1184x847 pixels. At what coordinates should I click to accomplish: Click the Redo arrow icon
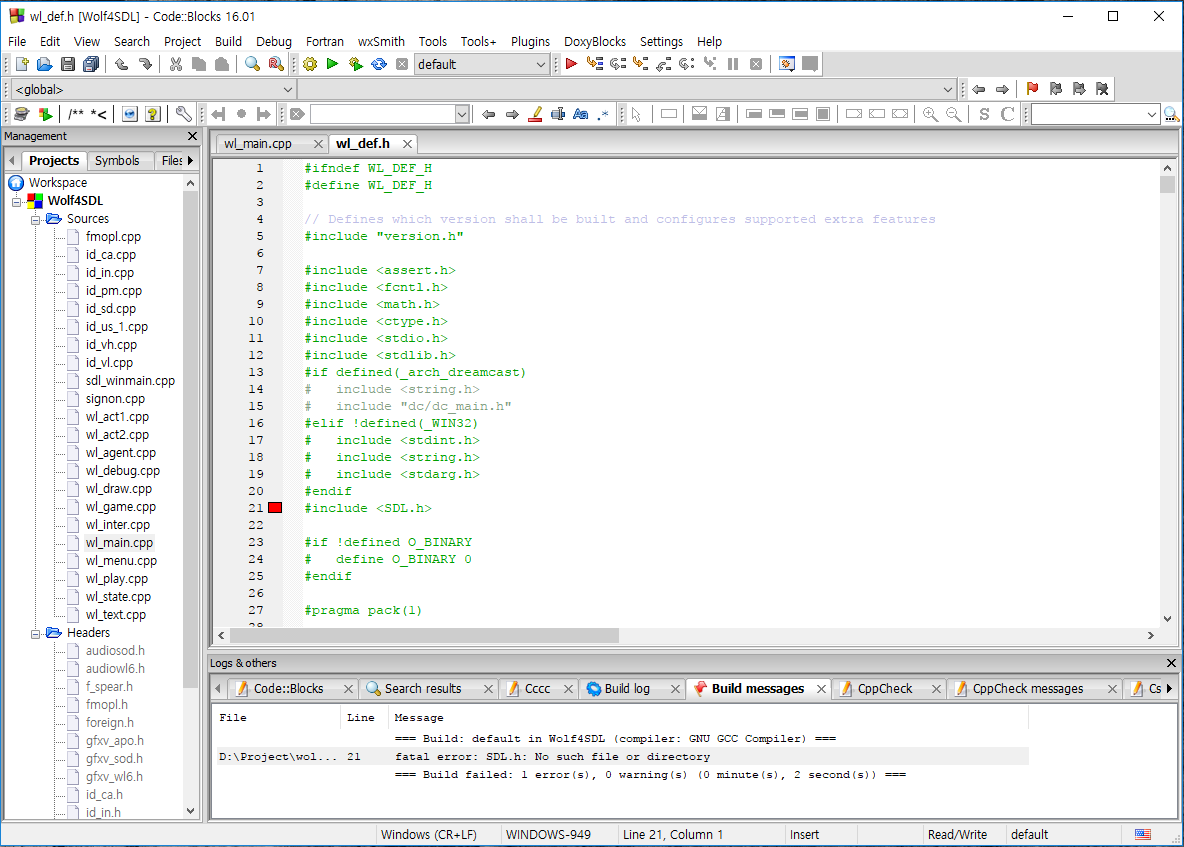(145, 64)
